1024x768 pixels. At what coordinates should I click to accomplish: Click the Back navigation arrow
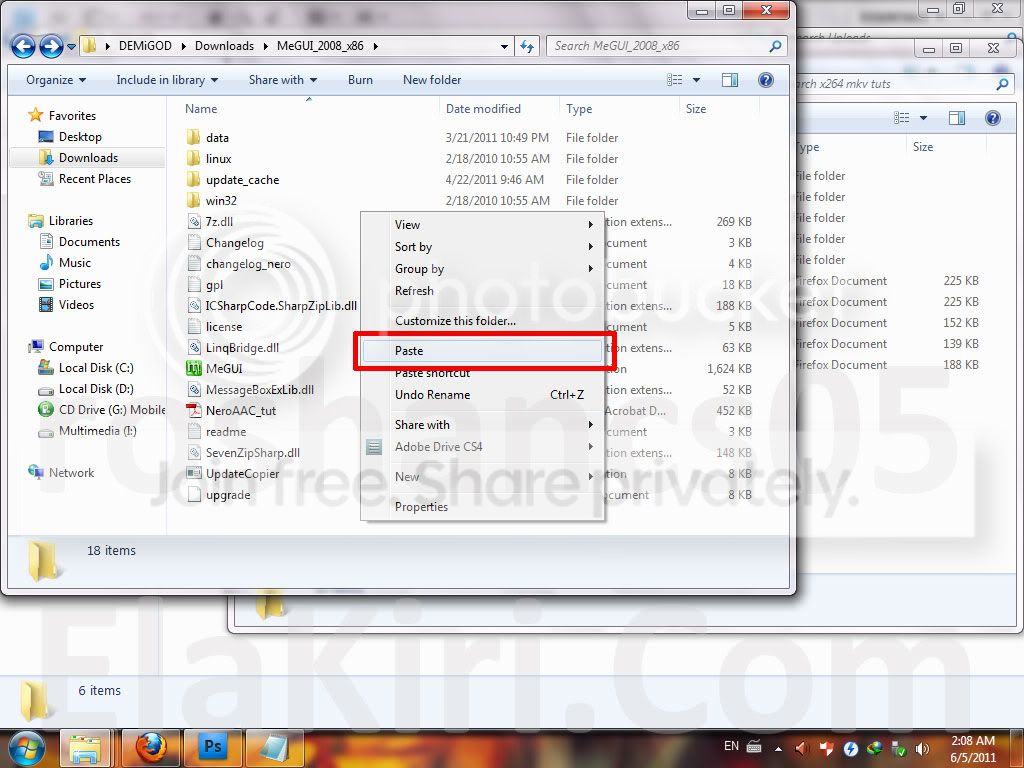coord(24,46)
